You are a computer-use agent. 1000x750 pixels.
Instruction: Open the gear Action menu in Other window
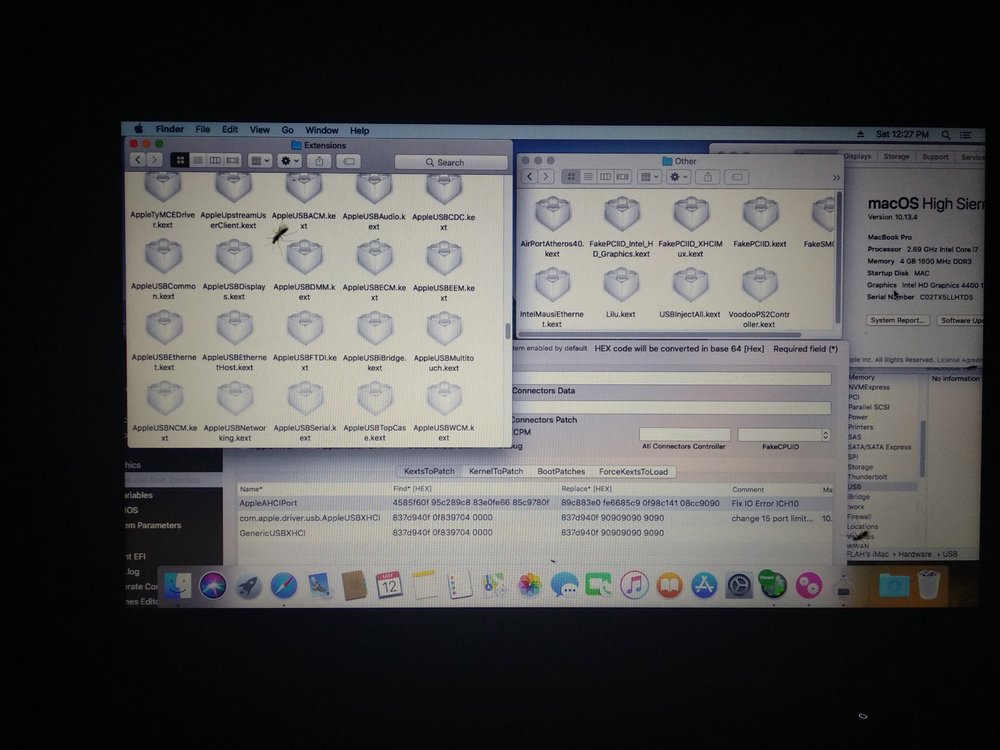pos(679,177)
